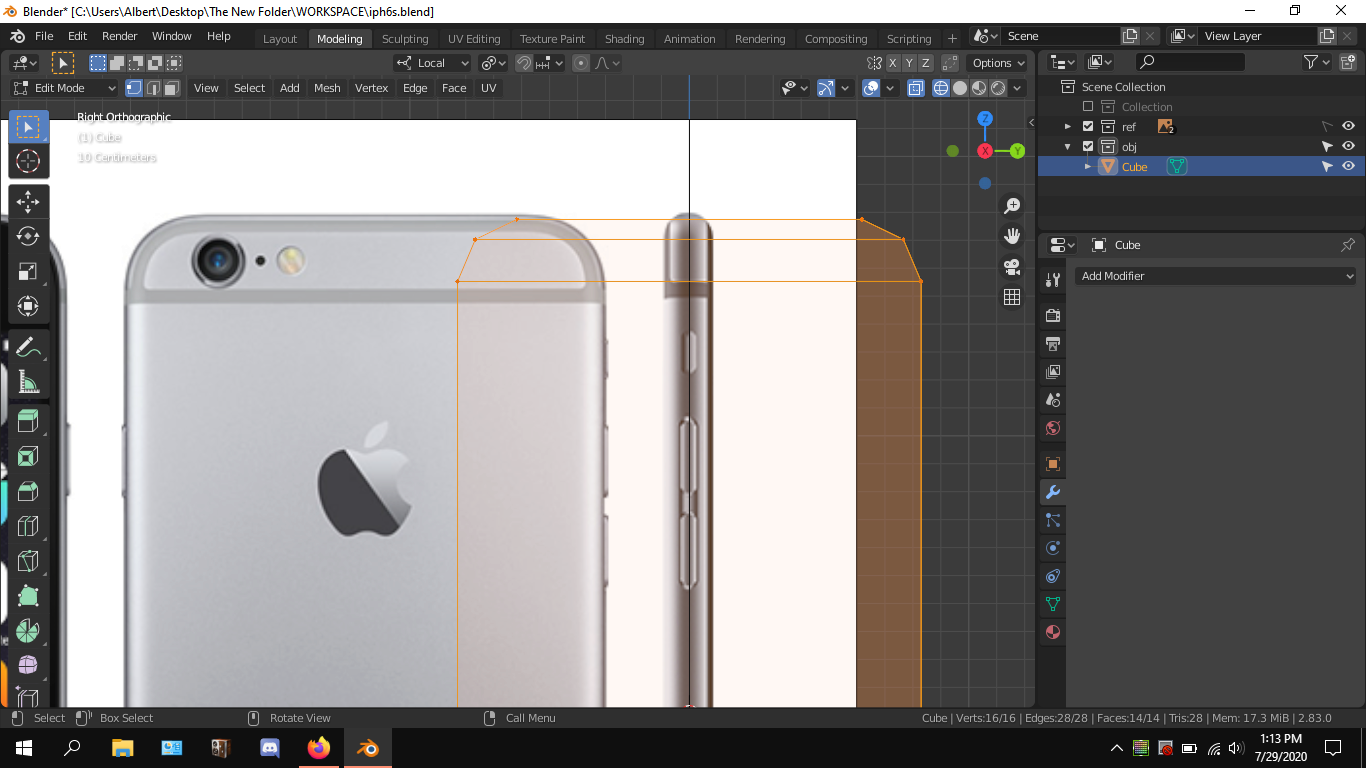The height and width of the screenshot is (768, 1366).
Task: Add a new outliner collection button
Action: pos(1347,62)
